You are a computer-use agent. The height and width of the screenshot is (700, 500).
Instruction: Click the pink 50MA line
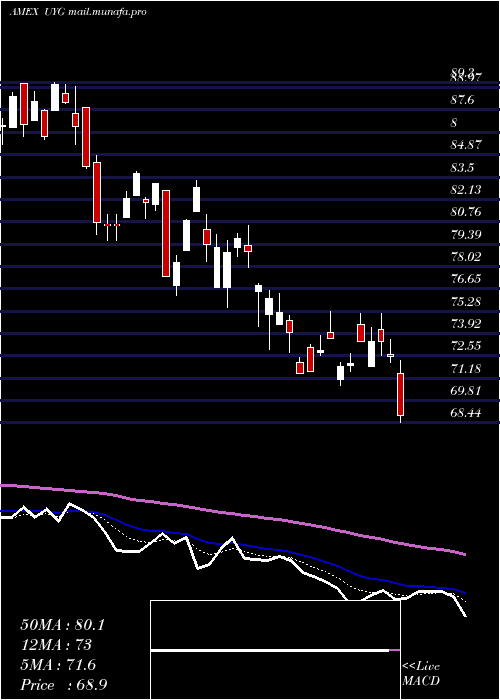coord(232,514)
